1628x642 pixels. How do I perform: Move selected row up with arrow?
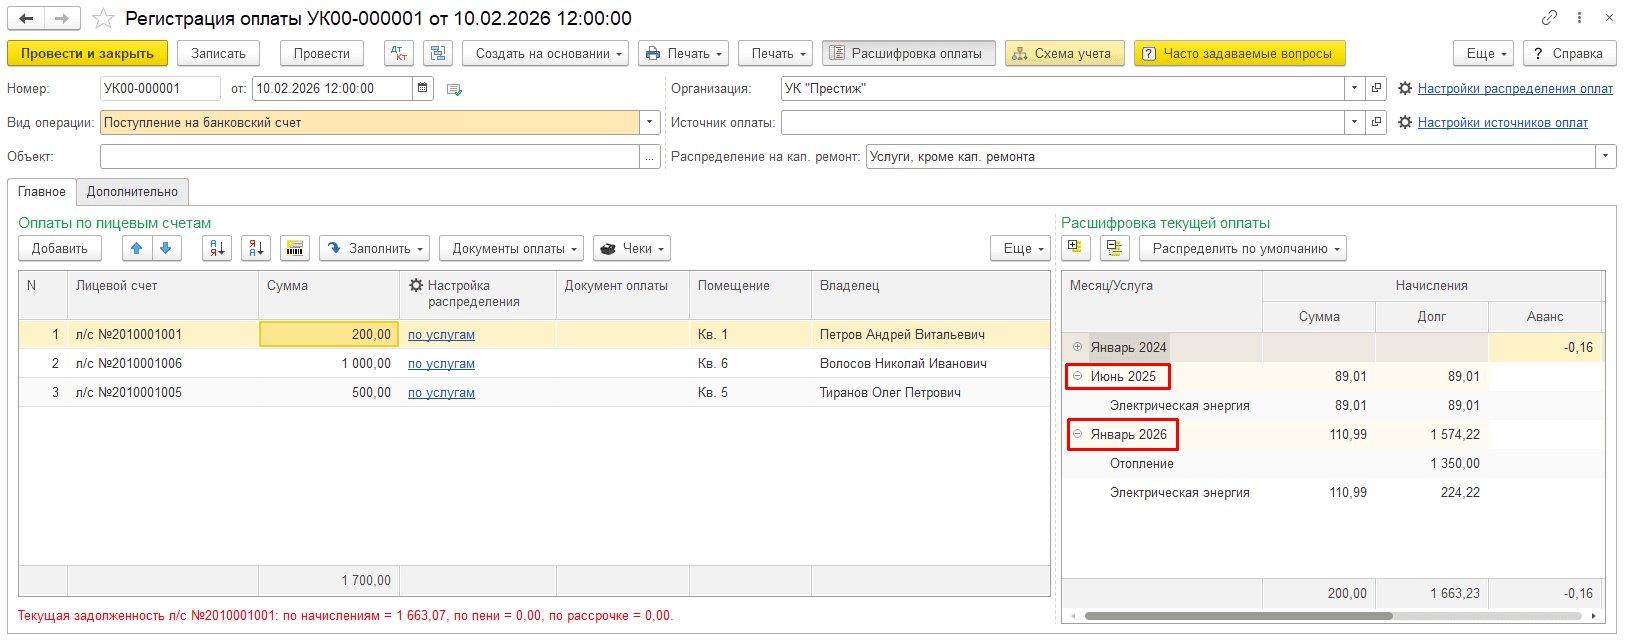[x=137, y=248]
